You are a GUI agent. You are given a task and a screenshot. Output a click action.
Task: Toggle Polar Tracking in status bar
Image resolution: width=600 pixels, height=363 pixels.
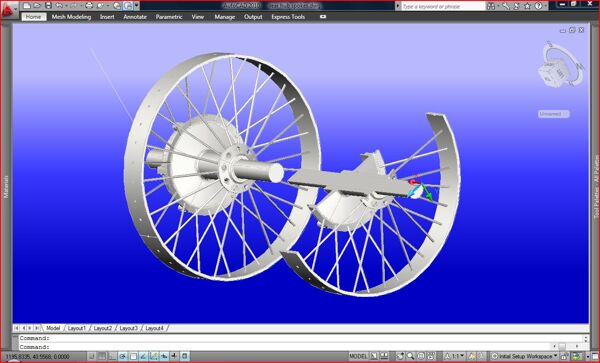(x=122, y=356)
